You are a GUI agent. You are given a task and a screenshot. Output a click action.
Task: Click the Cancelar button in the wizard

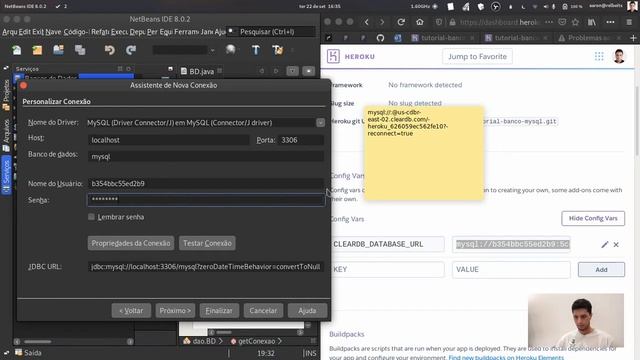point(263,311)
